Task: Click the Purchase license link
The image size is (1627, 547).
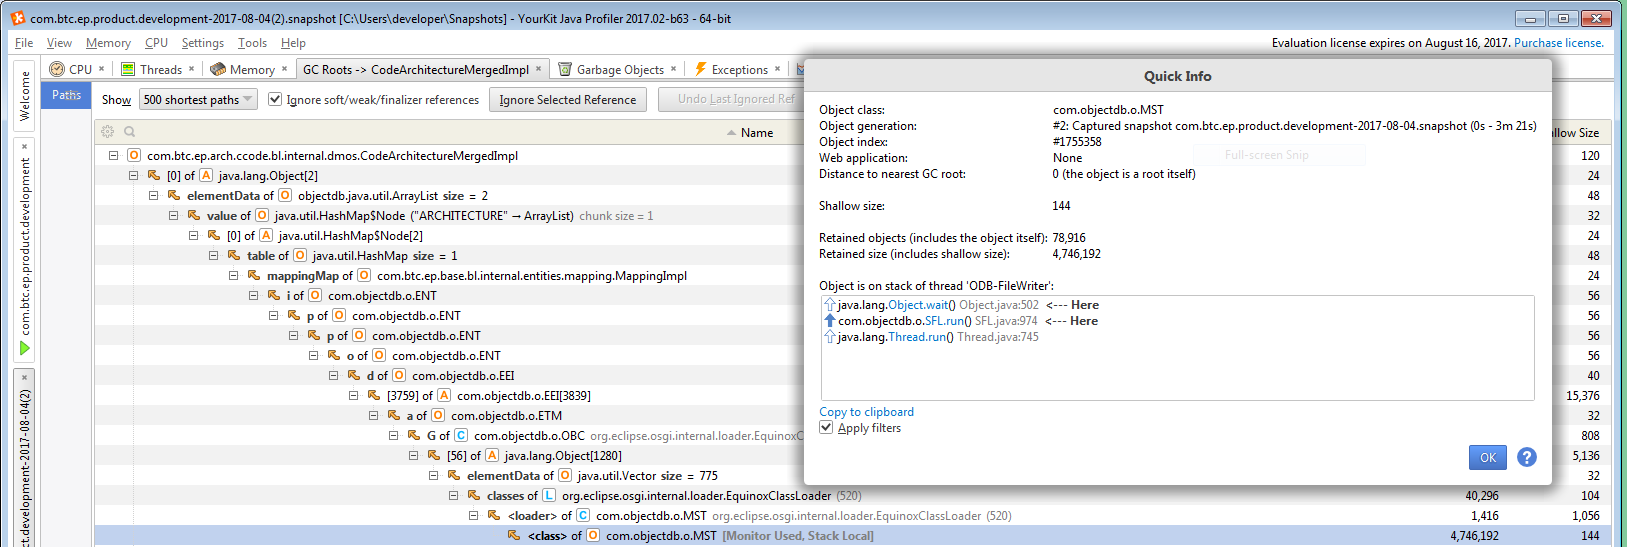Action: tap(1558, 43)
